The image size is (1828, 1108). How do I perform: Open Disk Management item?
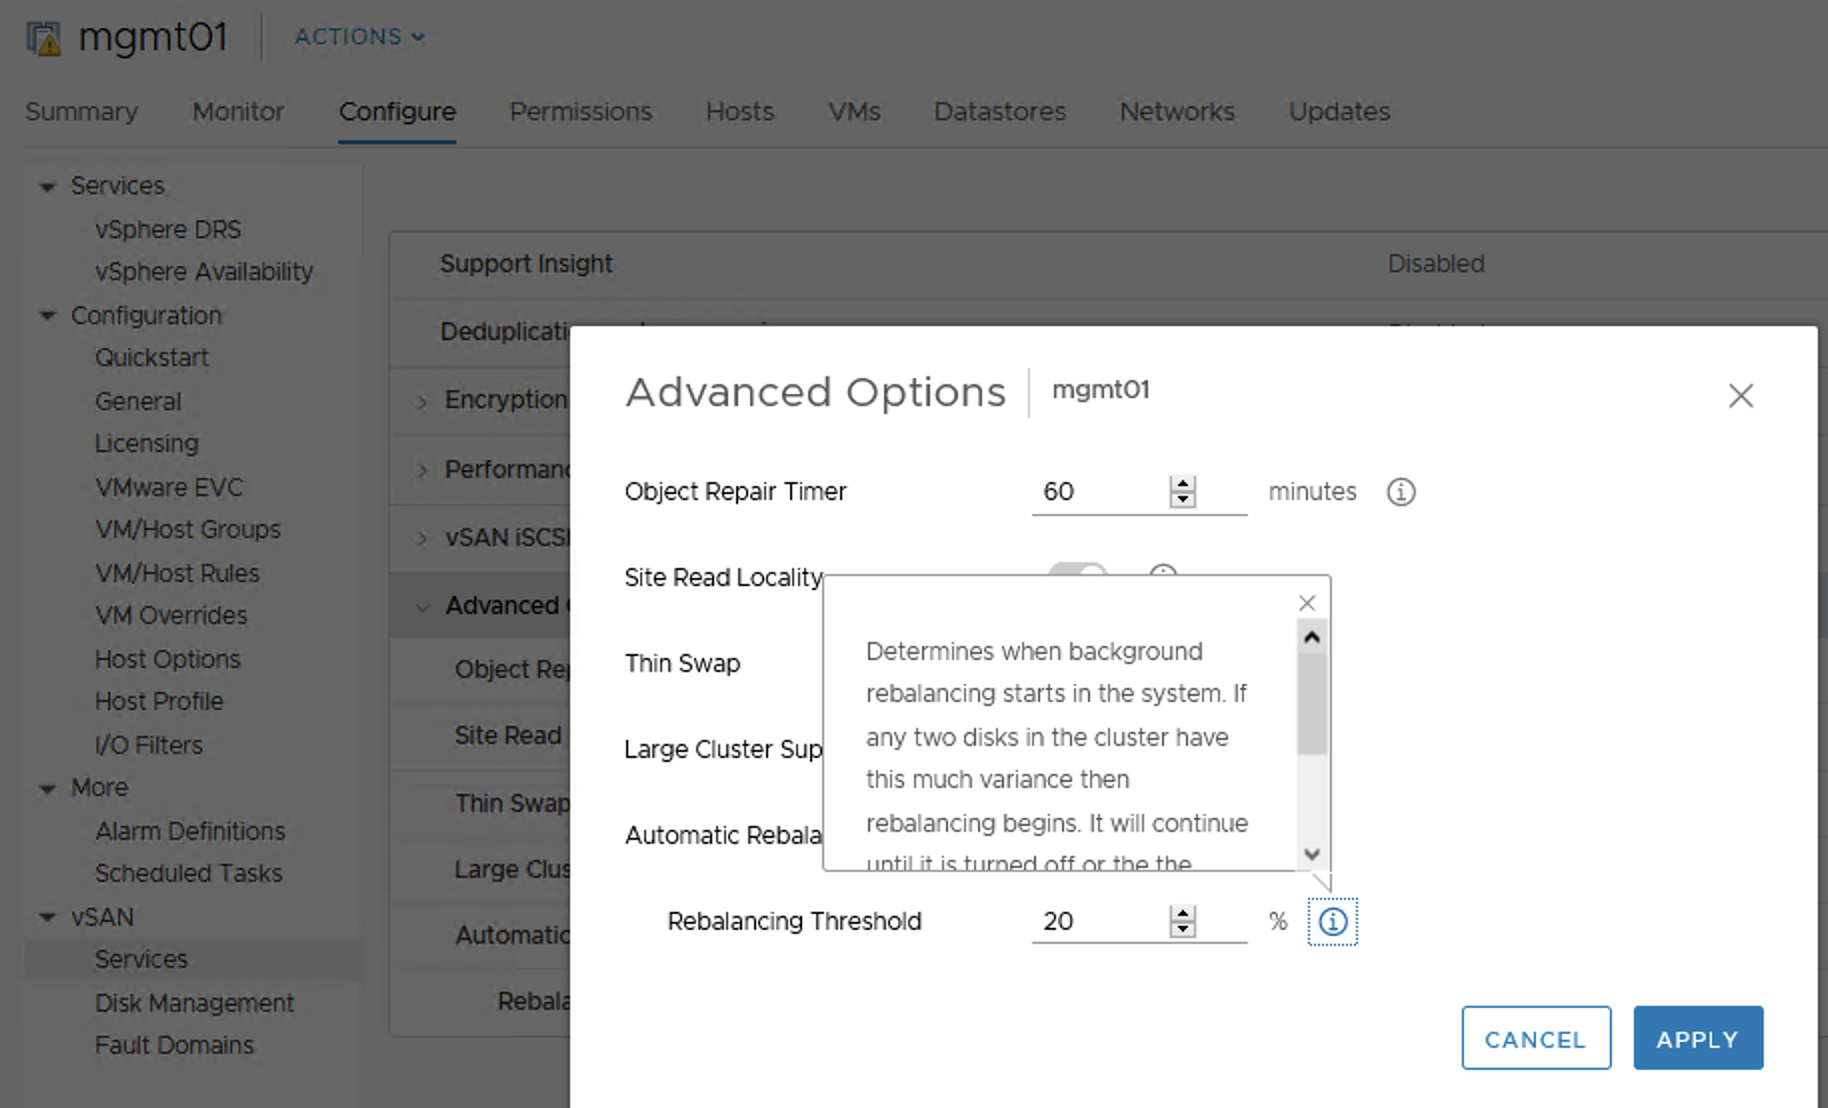[x=194, y=1003]
